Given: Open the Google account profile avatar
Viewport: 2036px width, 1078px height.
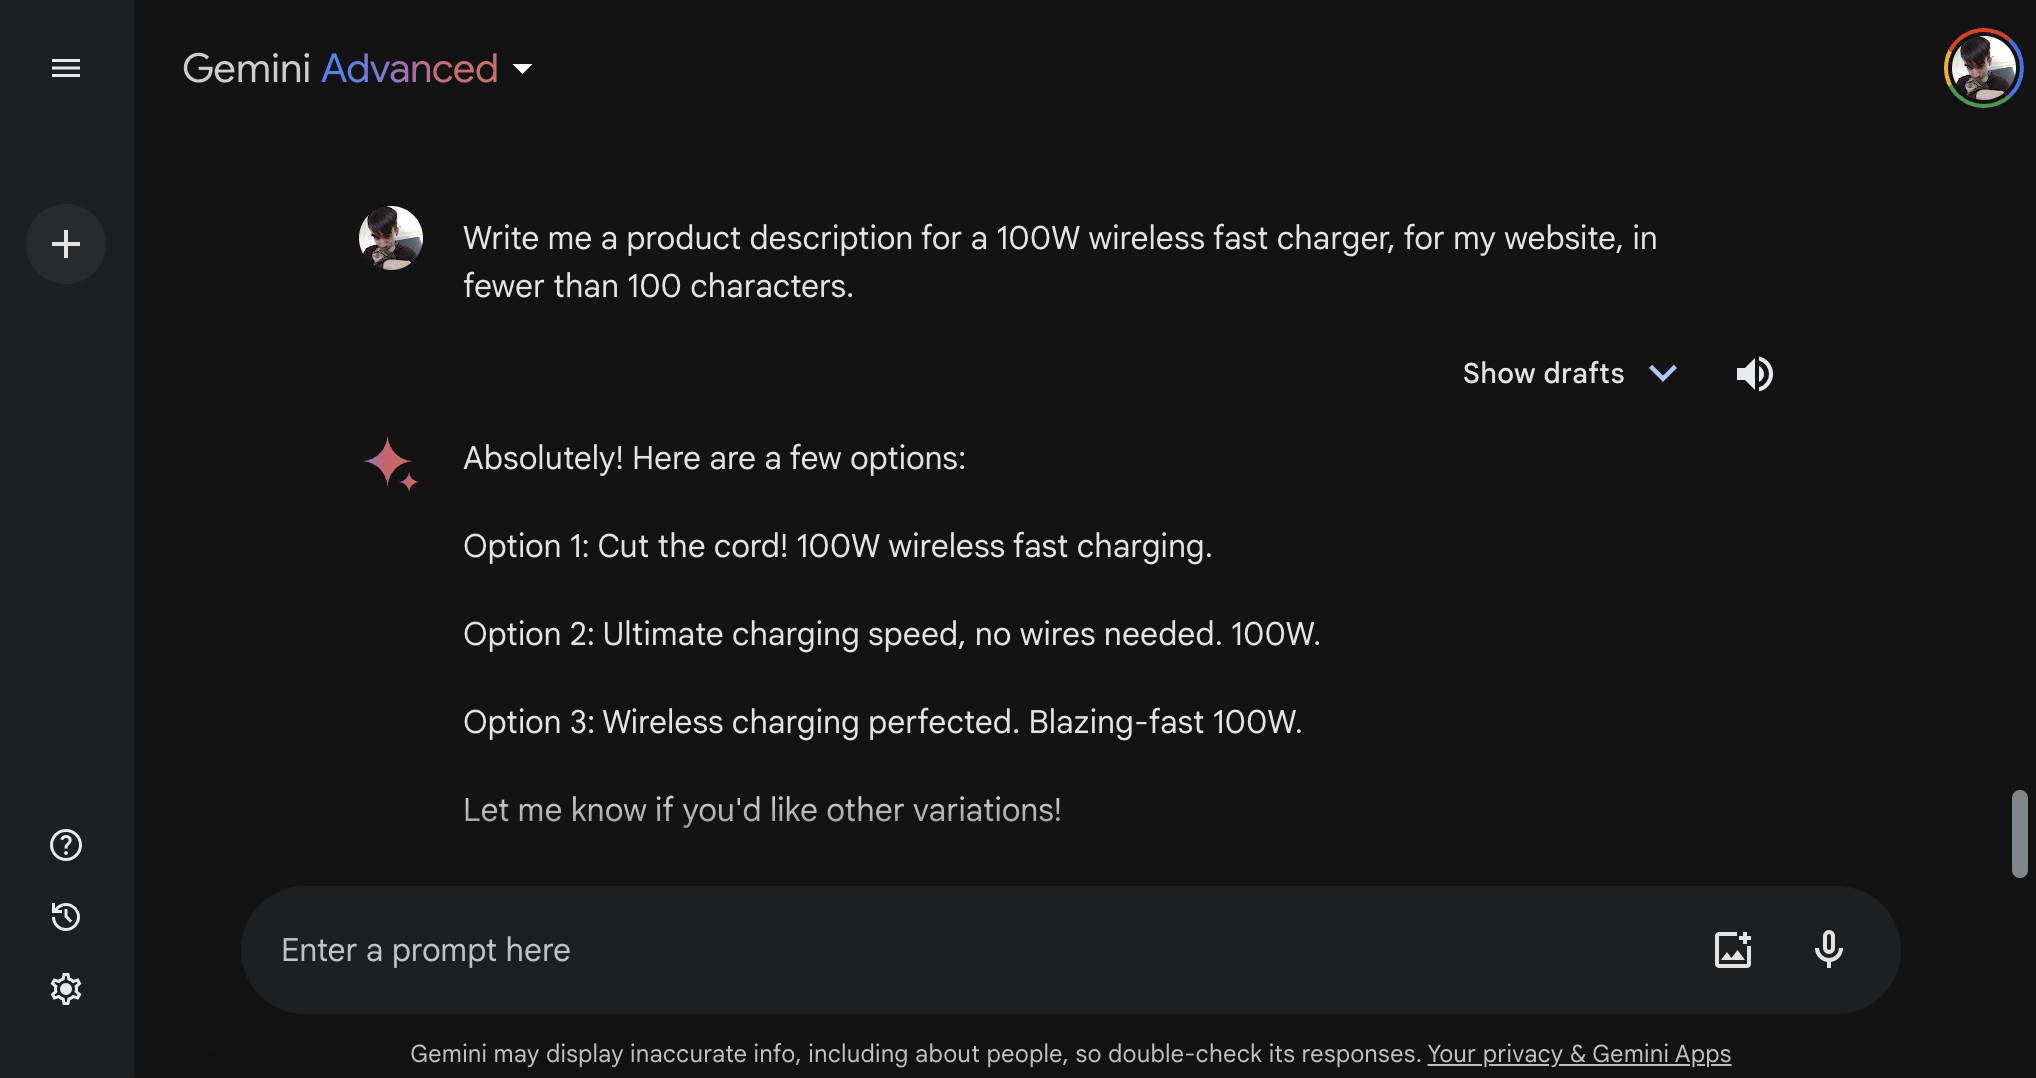Looking at the screenshot, I should pos(1983,68).
